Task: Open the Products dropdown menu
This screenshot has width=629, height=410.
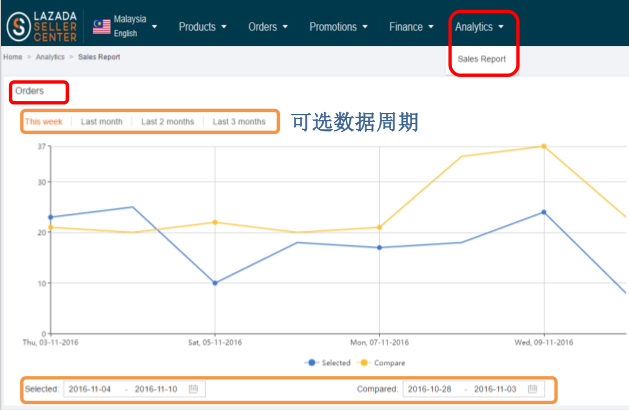Action: click(202, 27)
